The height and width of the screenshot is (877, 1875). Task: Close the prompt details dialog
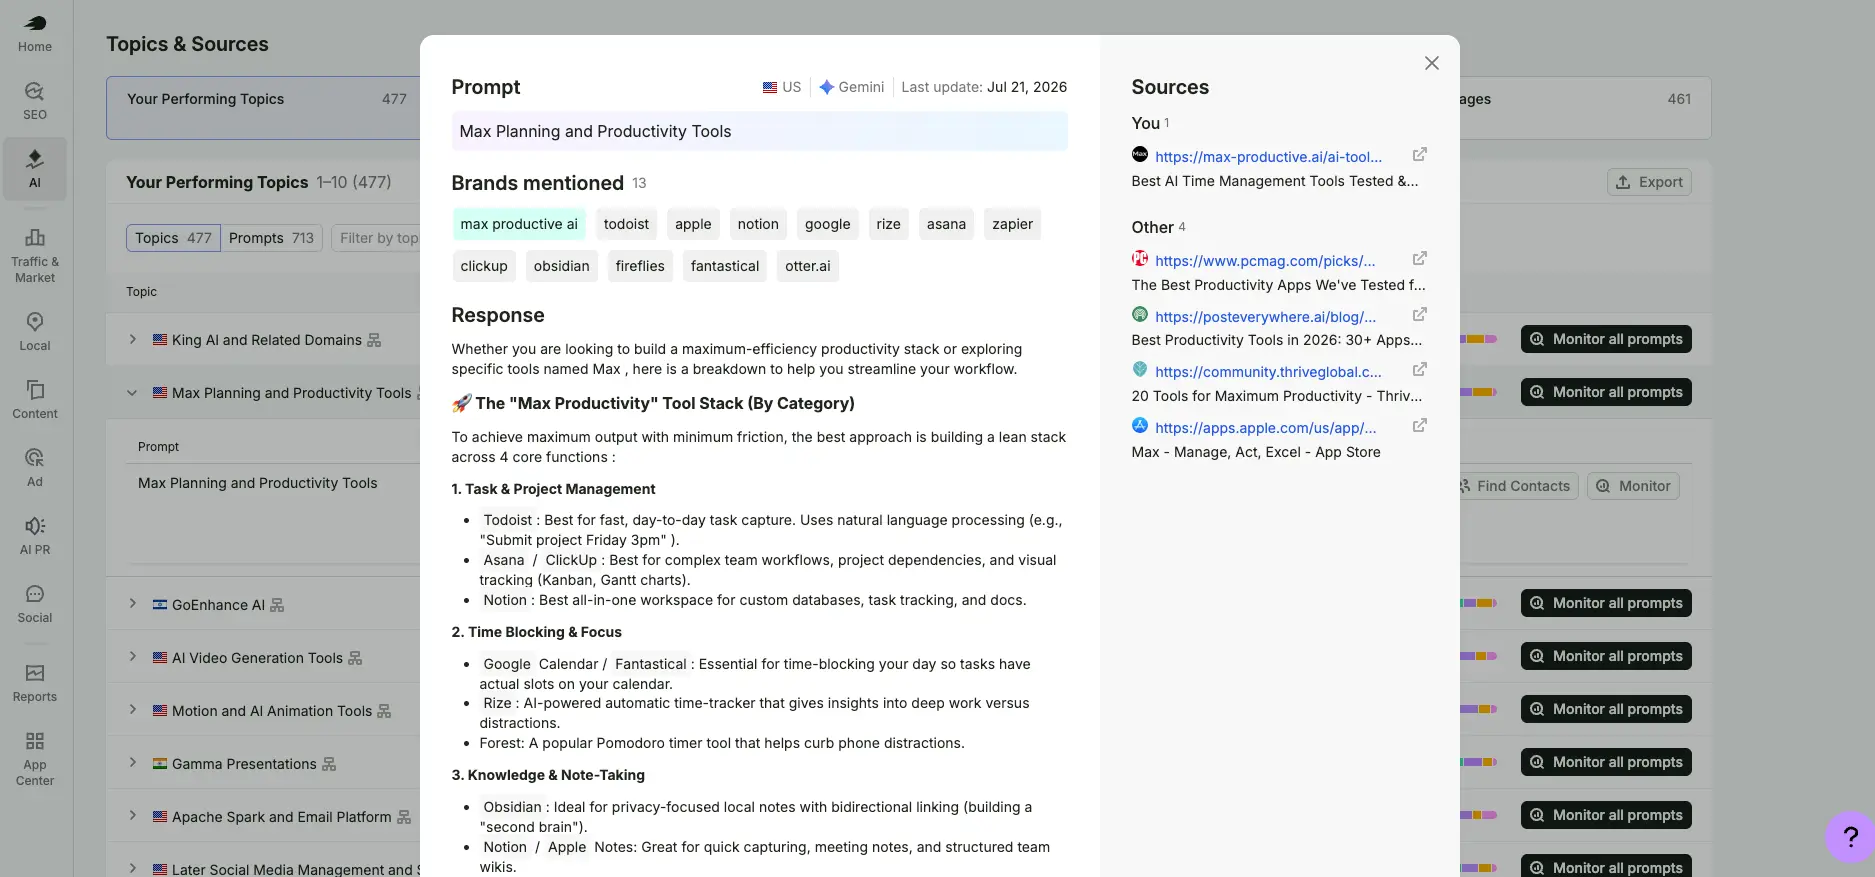coord(1432,63)
